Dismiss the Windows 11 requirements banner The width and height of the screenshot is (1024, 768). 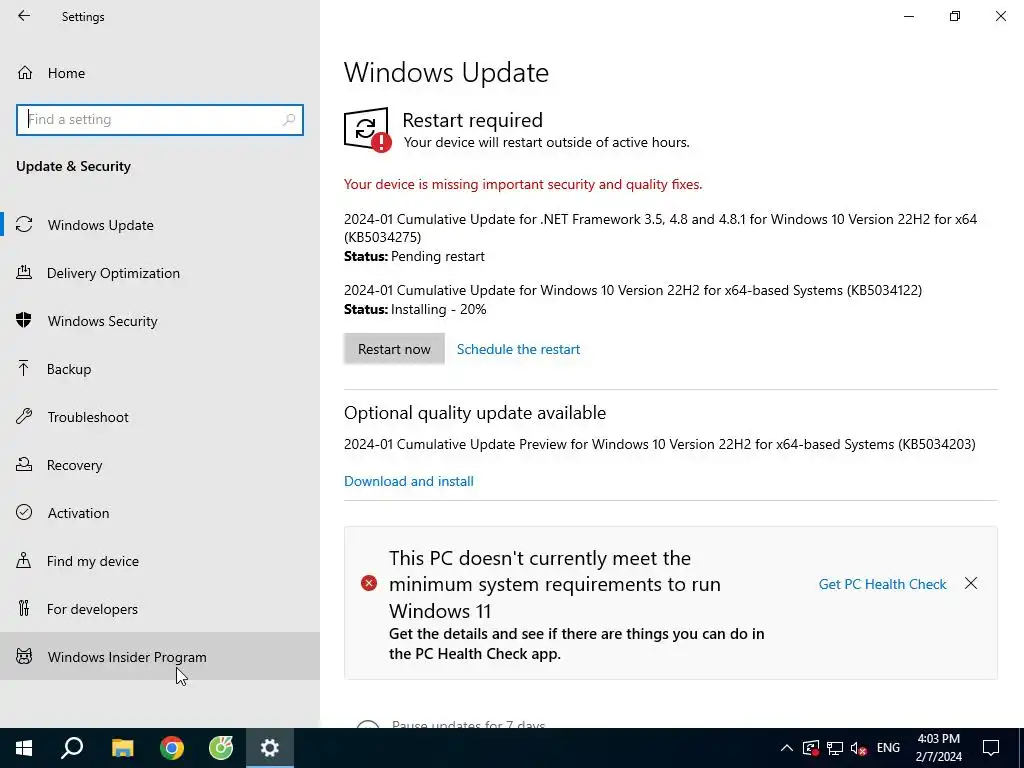(x=971, y=583)
